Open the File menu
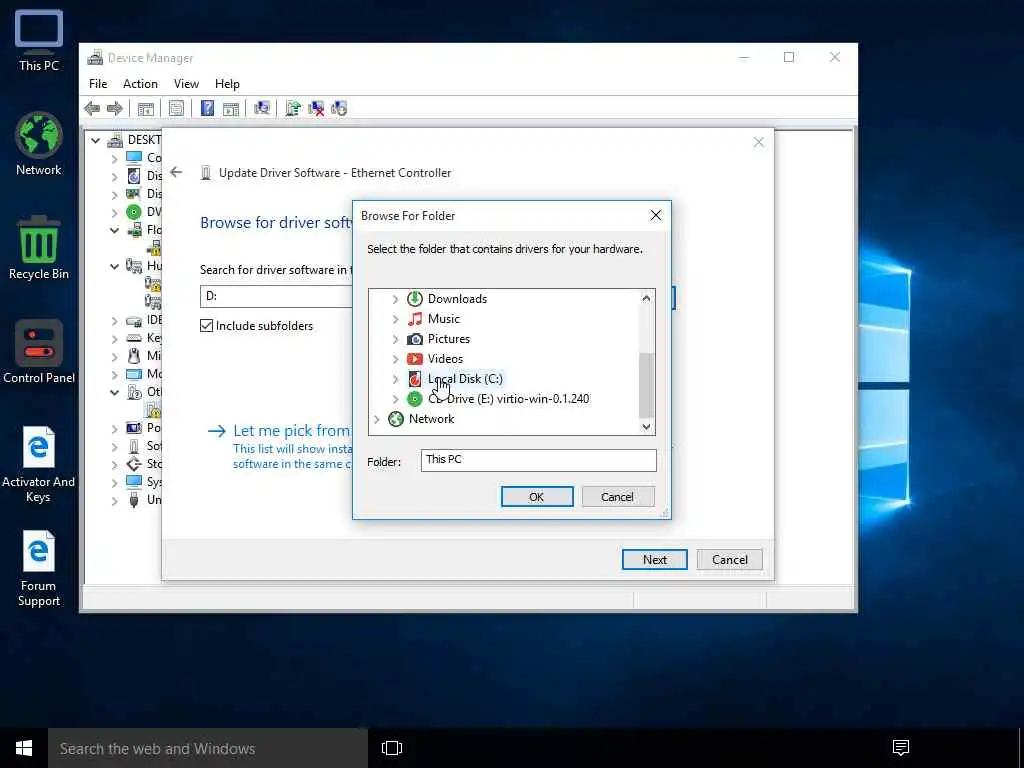The image size is (1024, 768). click(98, 84)
